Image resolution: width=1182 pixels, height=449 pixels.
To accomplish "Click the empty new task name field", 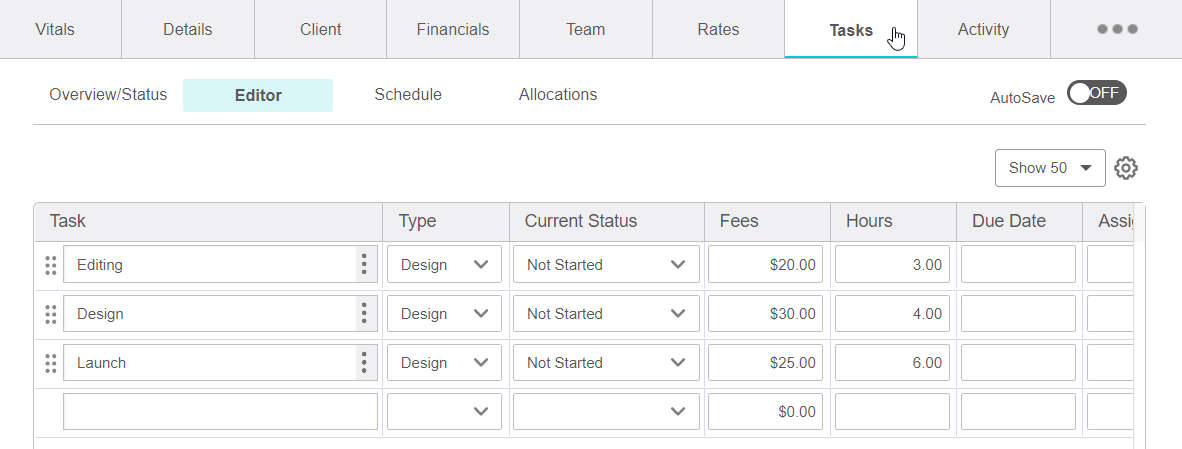I will tap(220, 411).
